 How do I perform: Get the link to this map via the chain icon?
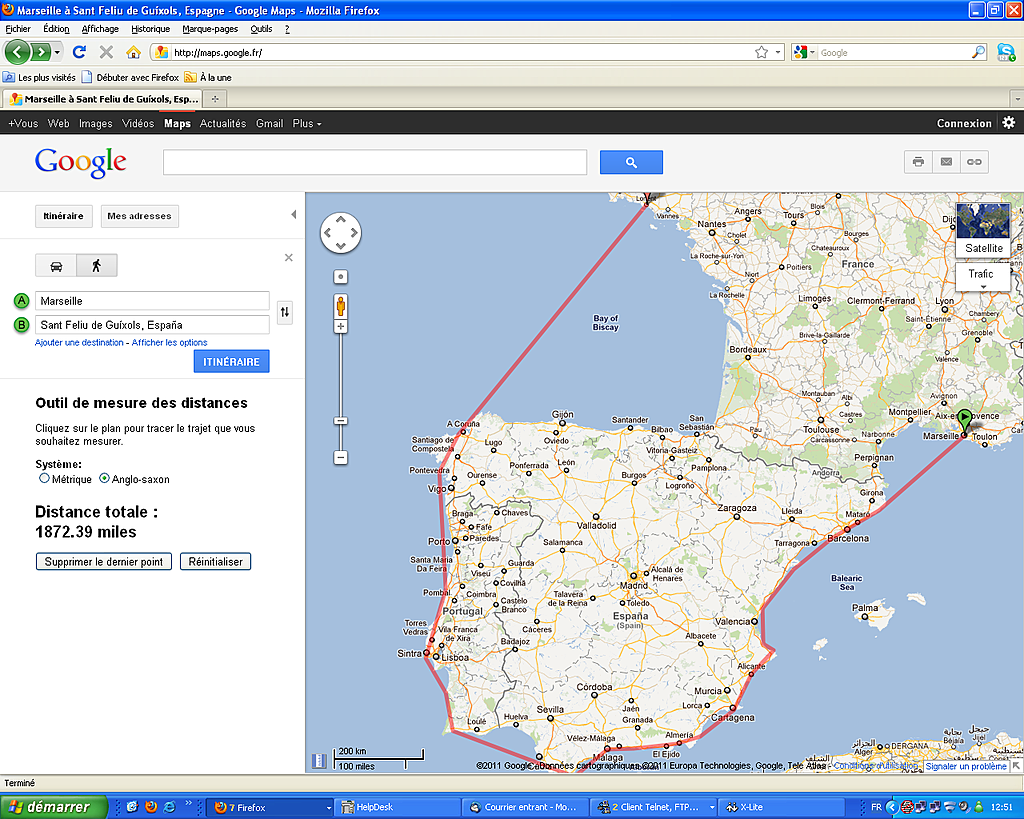pos(974,162)
